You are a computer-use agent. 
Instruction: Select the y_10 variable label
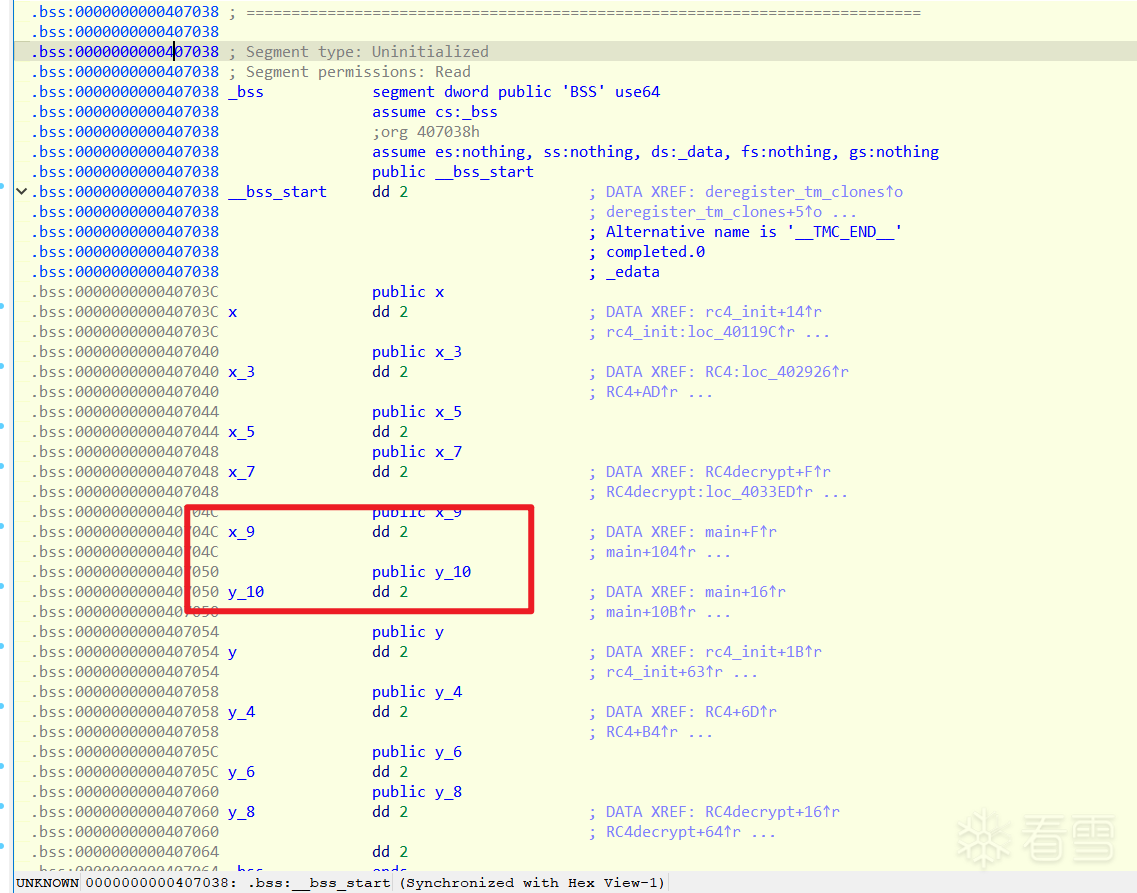[x=246, y=592]
